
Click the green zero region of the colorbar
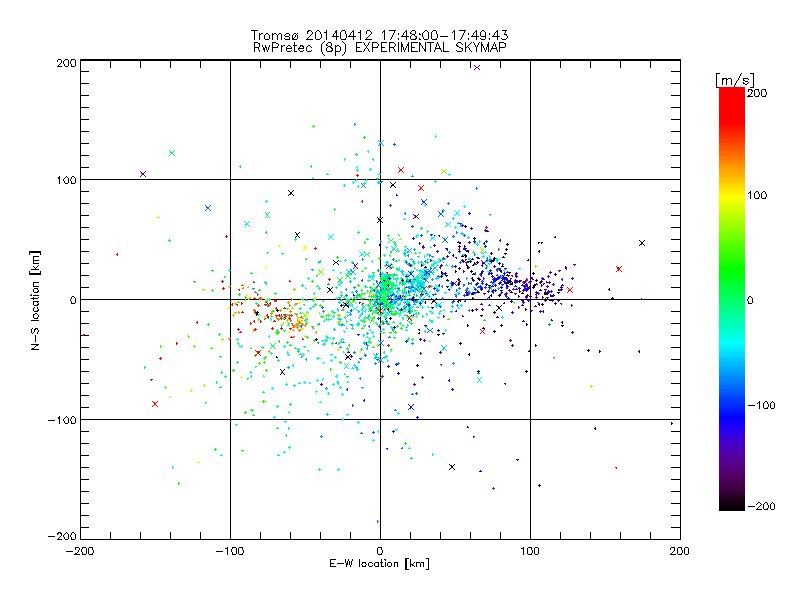[732, 299]
